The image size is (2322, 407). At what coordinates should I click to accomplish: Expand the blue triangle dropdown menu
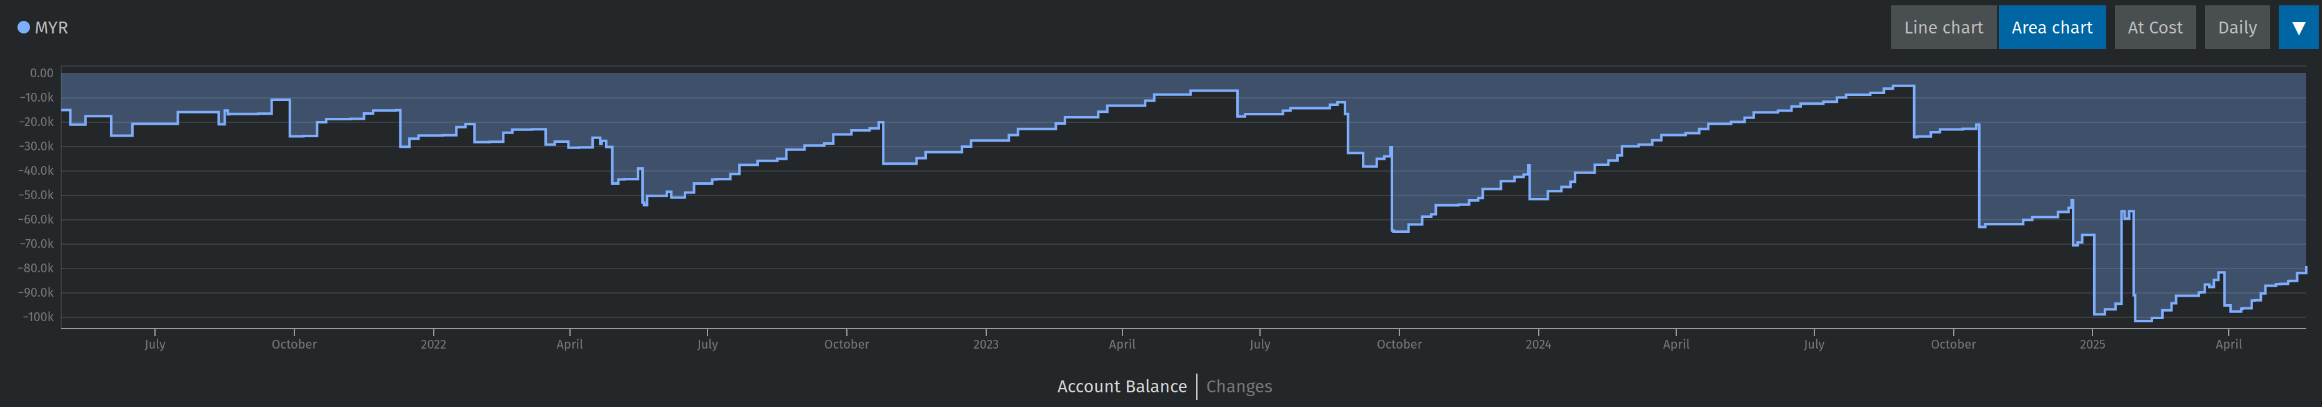(x=2299, y=28)
